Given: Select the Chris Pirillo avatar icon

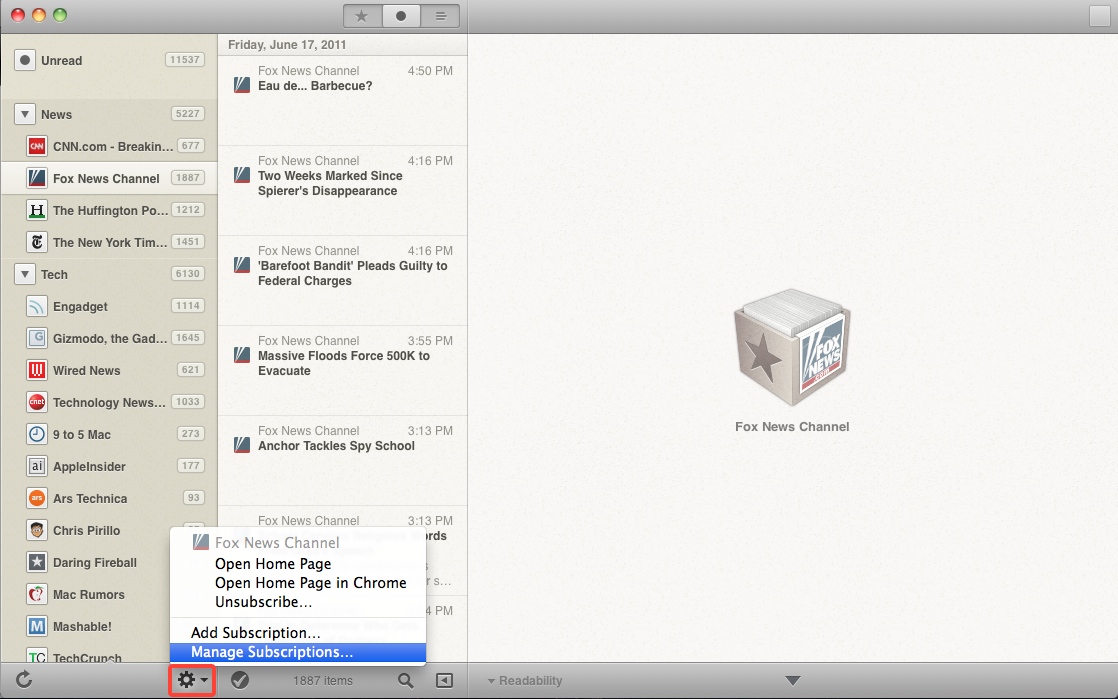Looking at the screenshot, I should [x=36, y=530].
